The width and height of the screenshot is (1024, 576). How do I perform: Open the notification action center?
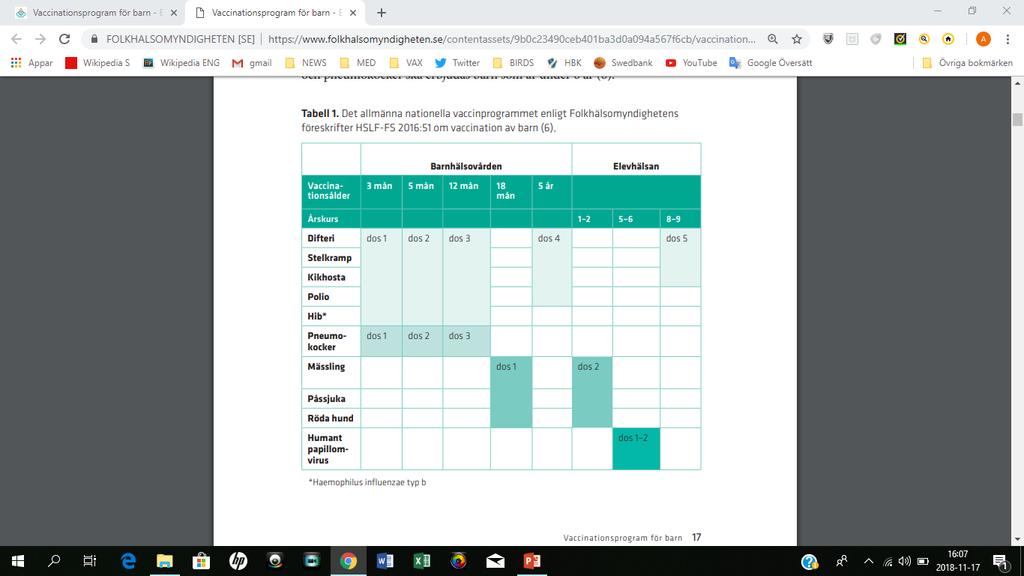coord(1000,561)
